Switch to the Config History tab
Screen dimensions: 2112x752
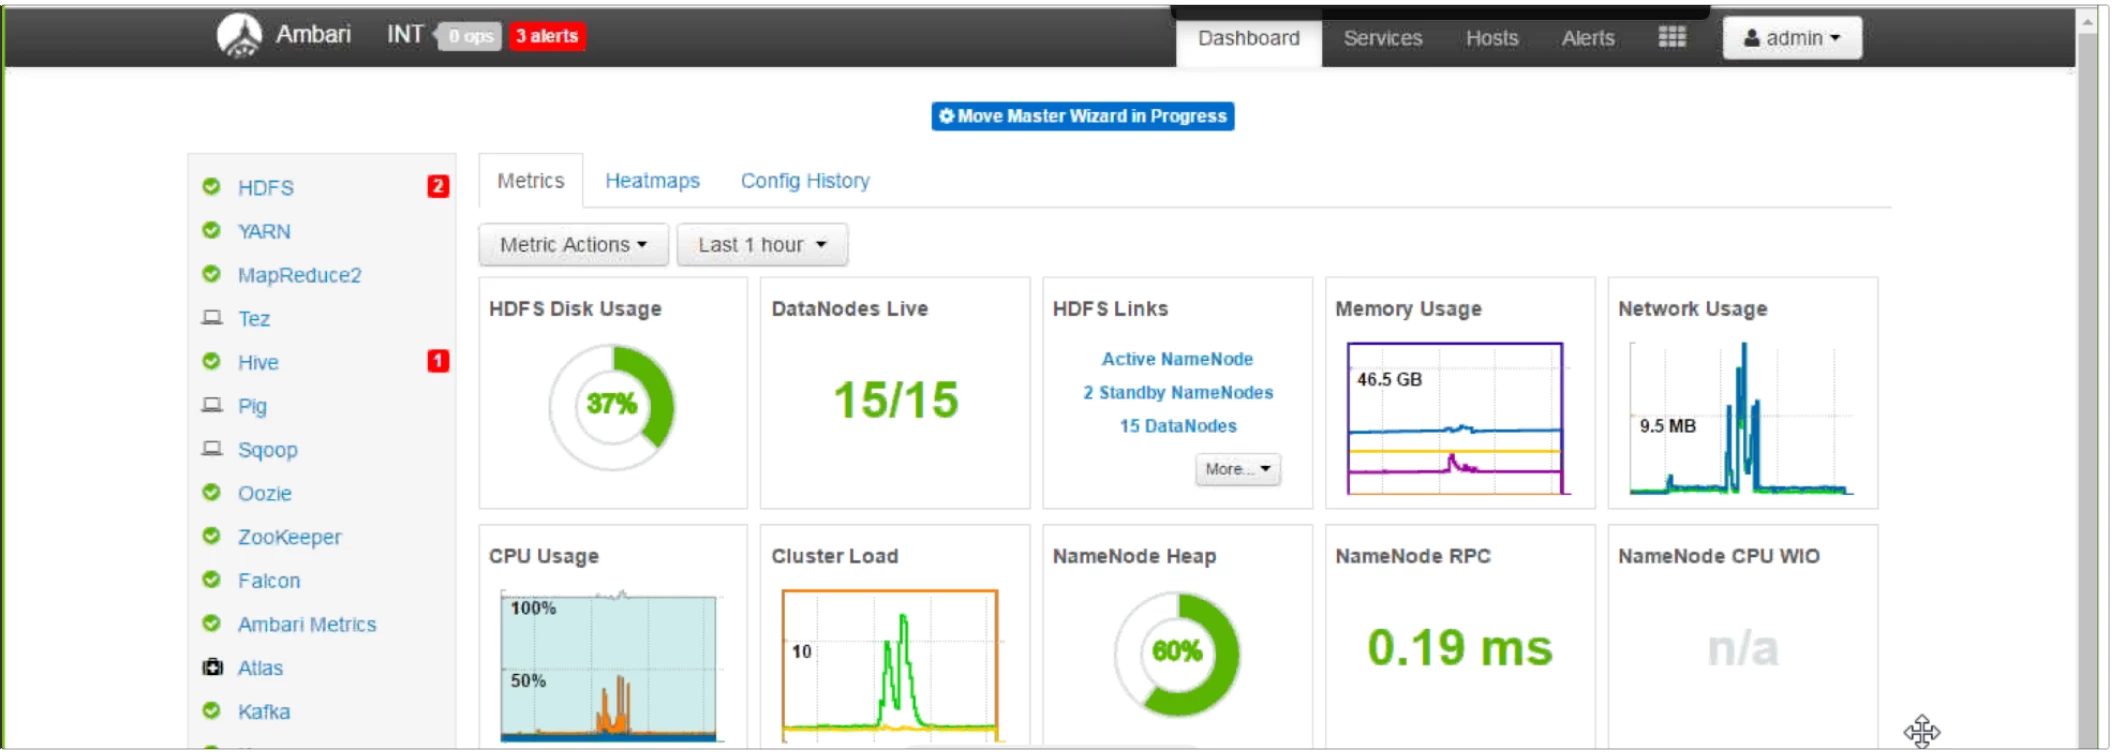(805, 181)
